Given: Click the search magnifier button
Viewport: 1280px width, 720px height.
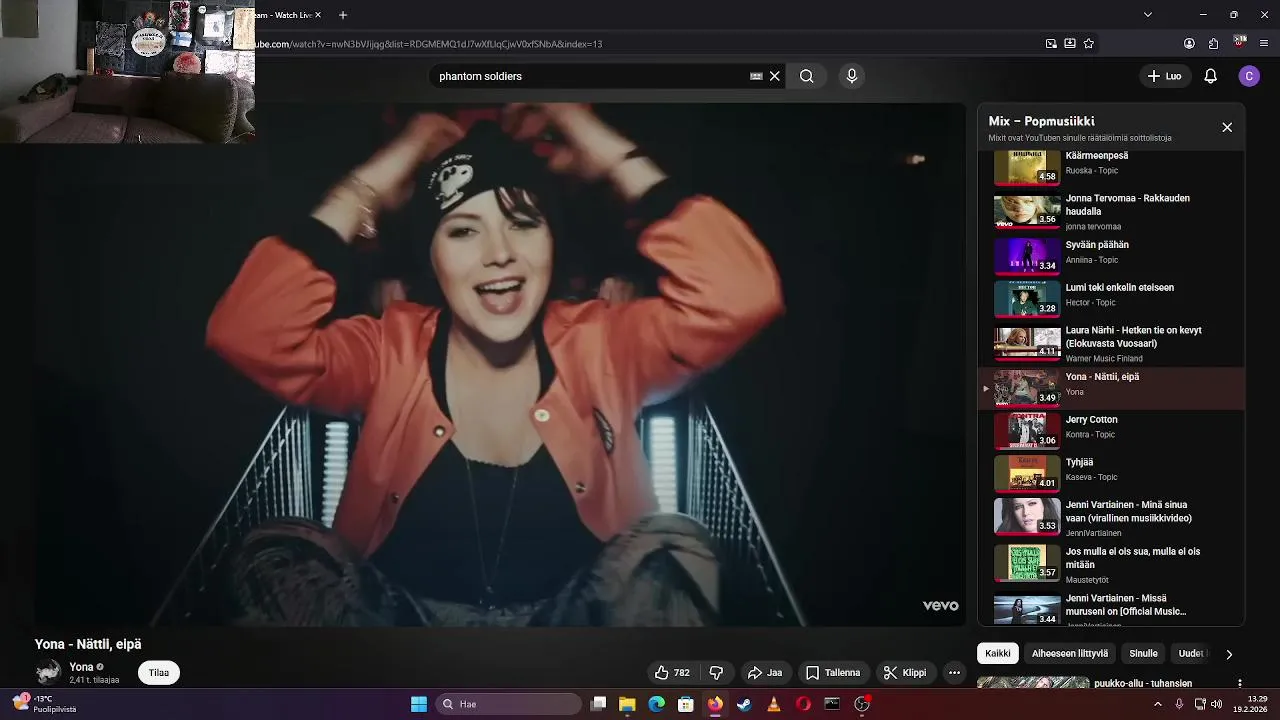Looking at the screenshot, I should click(807, 76).
